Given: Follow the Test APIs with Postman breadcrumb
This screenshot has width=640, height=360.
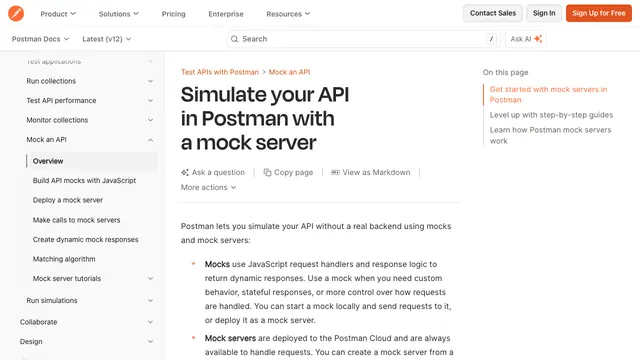Looking at the screenshot, I should (220, 72).
